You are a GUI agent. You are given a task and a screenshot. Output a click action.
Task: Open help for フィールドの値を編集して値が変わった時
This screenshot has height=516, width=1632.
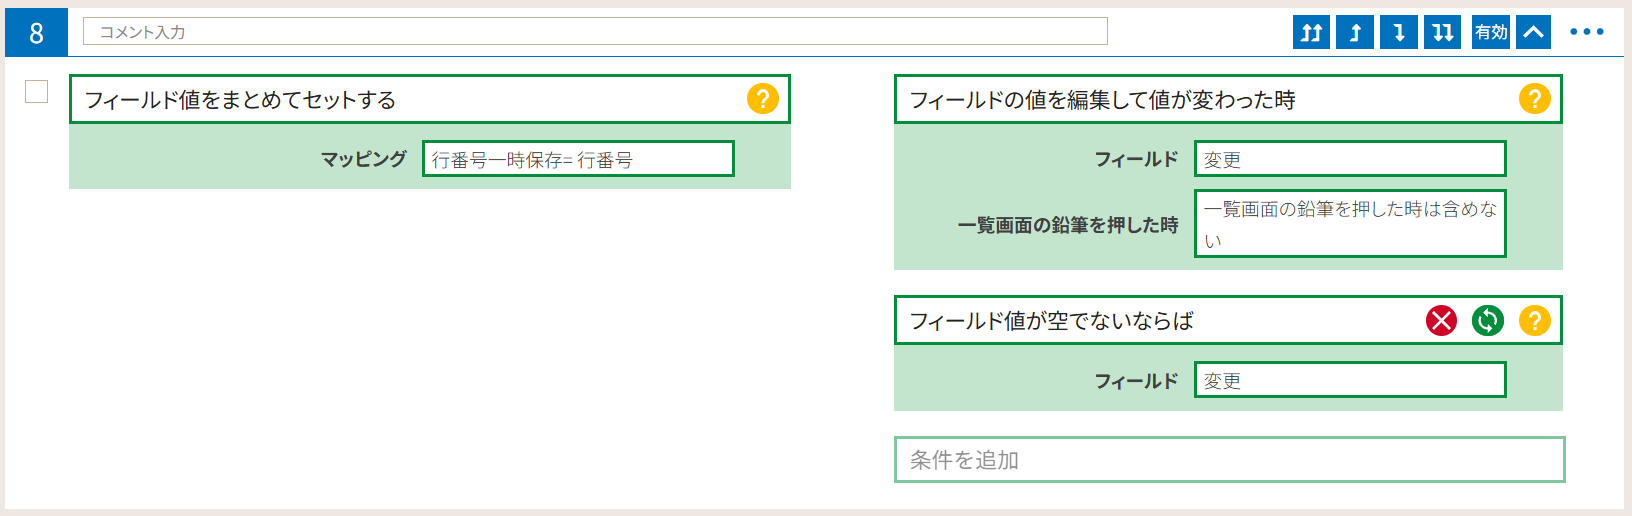pyautogui.click(x=1535, y=99)
